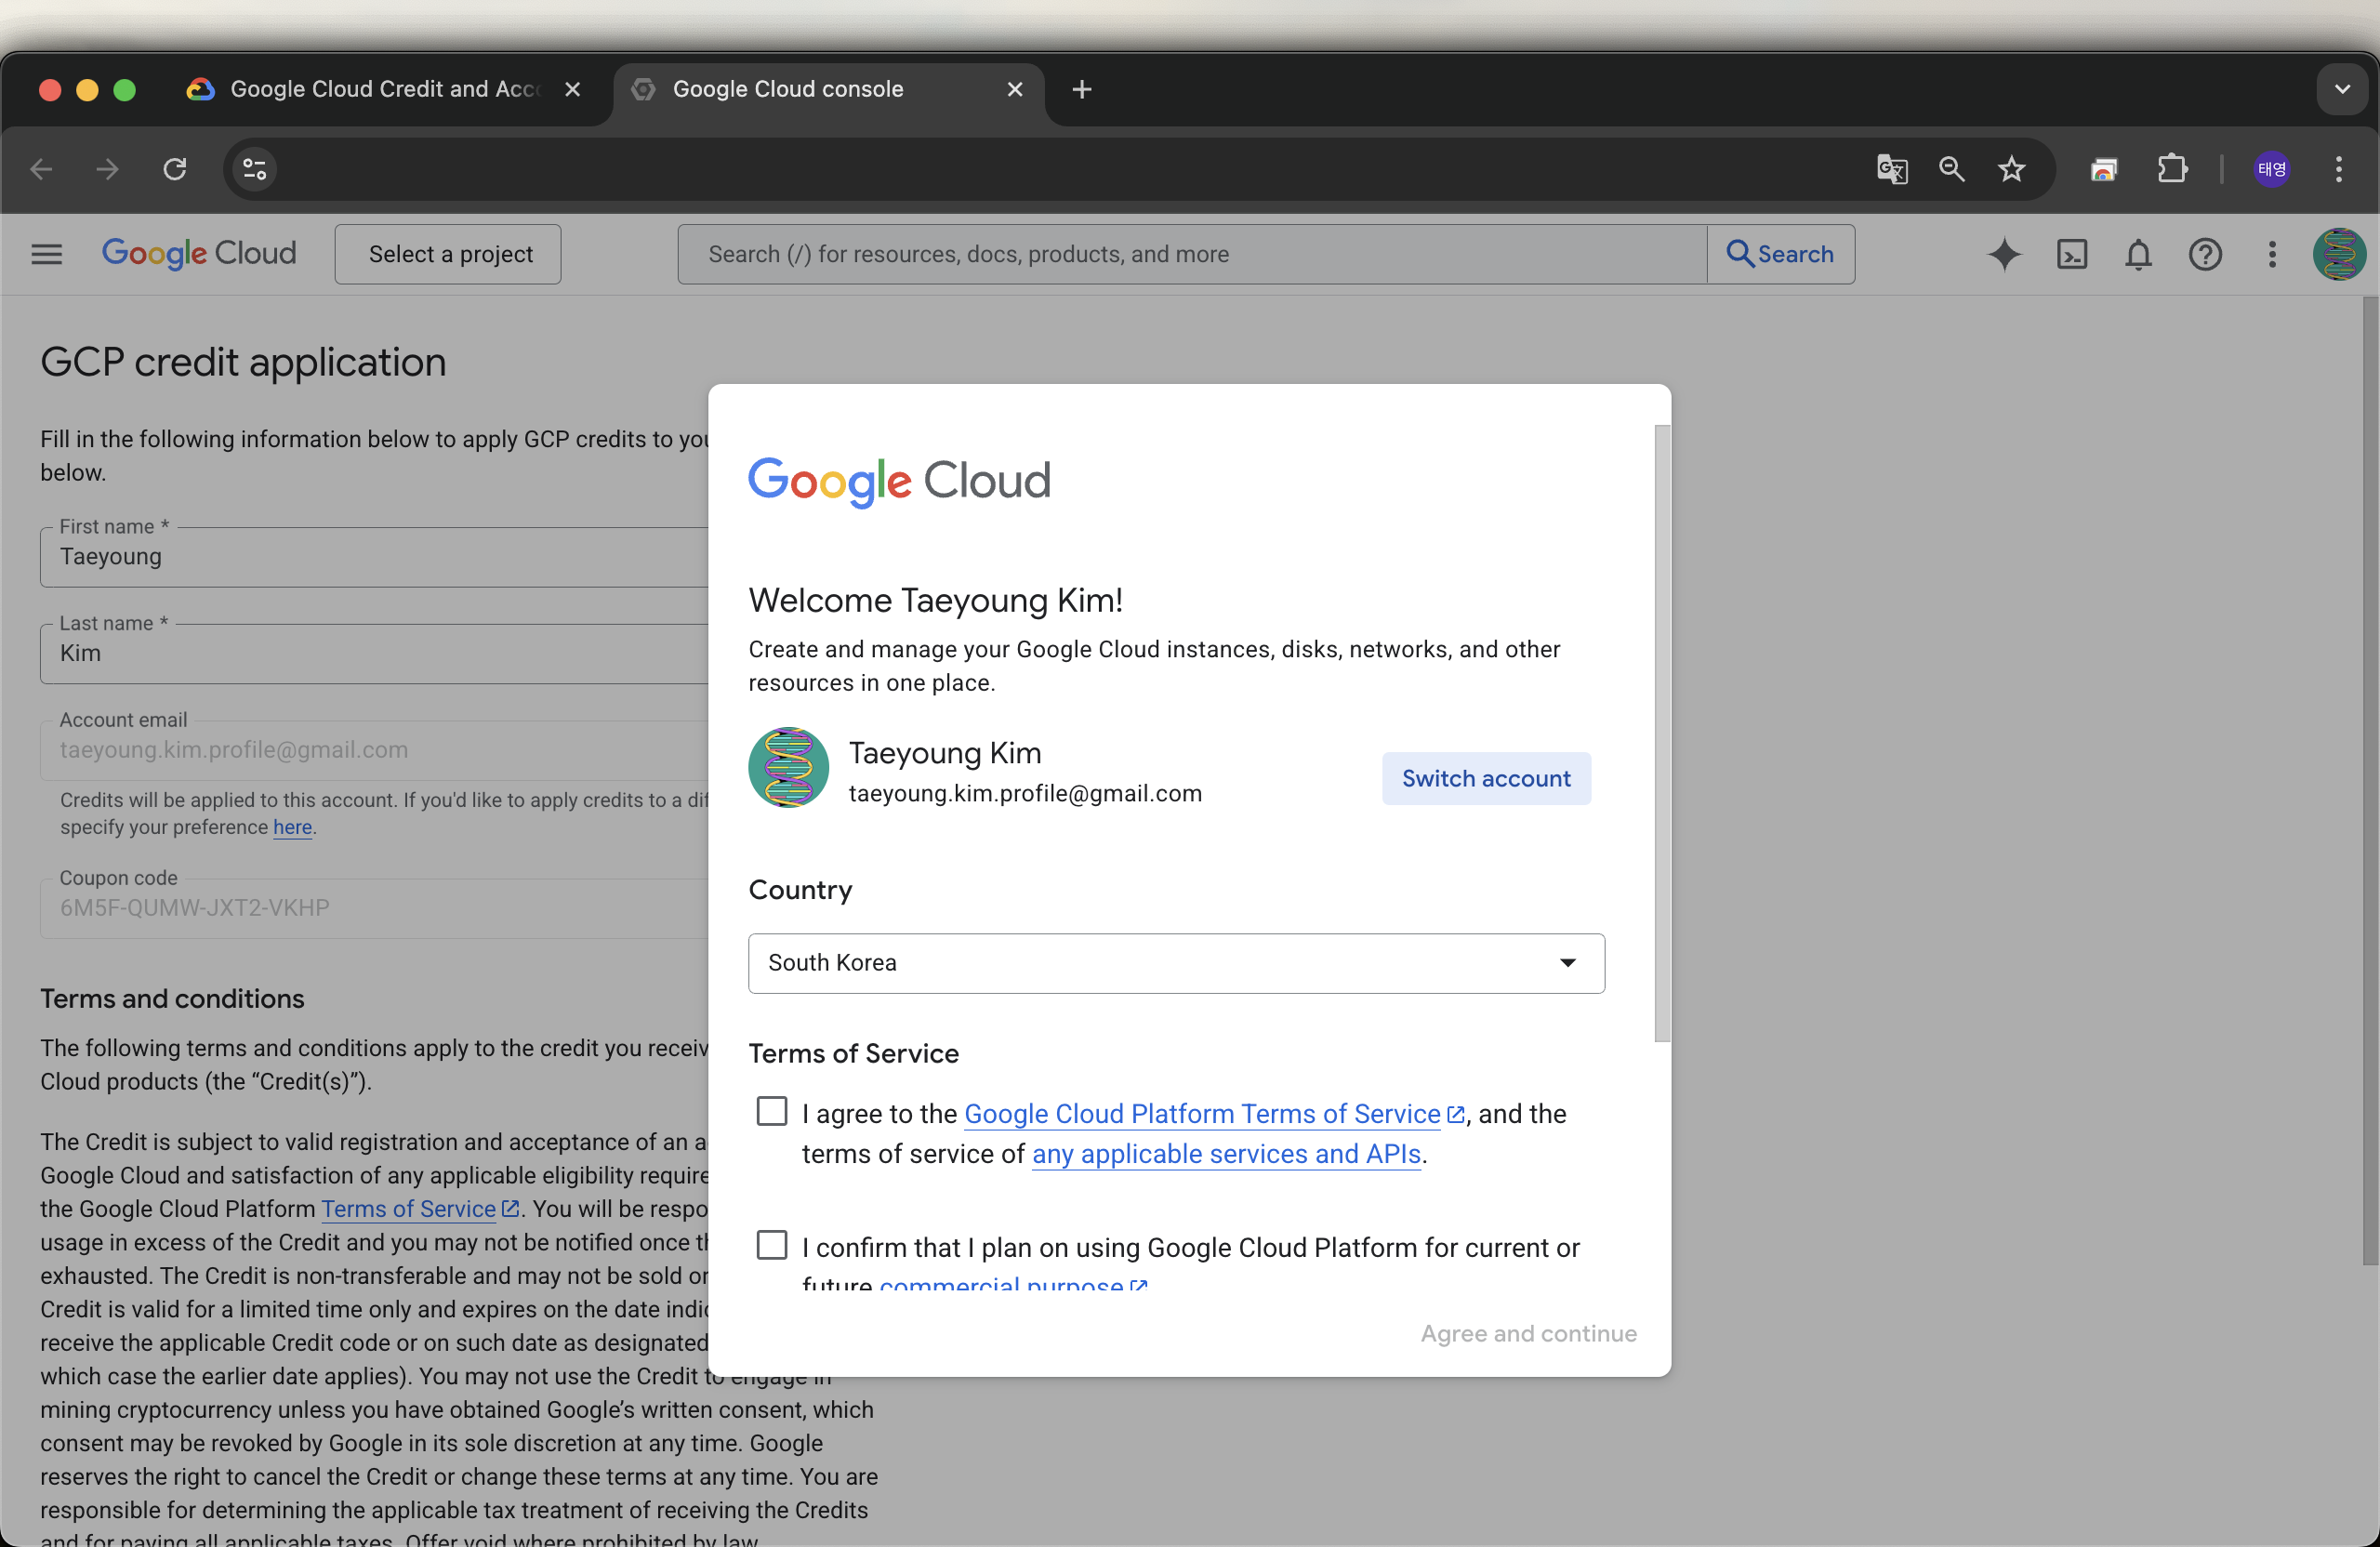Open Gemini AI sparkle assistant icon
This screenshot has height=1547, width=2380.
click(x=2004, y=254)
